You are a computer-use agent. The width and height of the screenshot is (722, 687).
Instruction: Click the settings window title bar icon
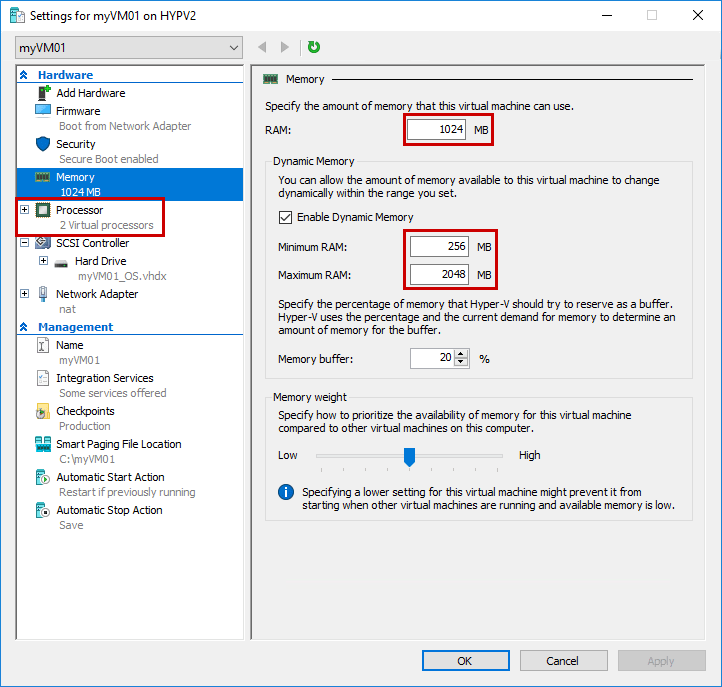click(x=17, y=15)
